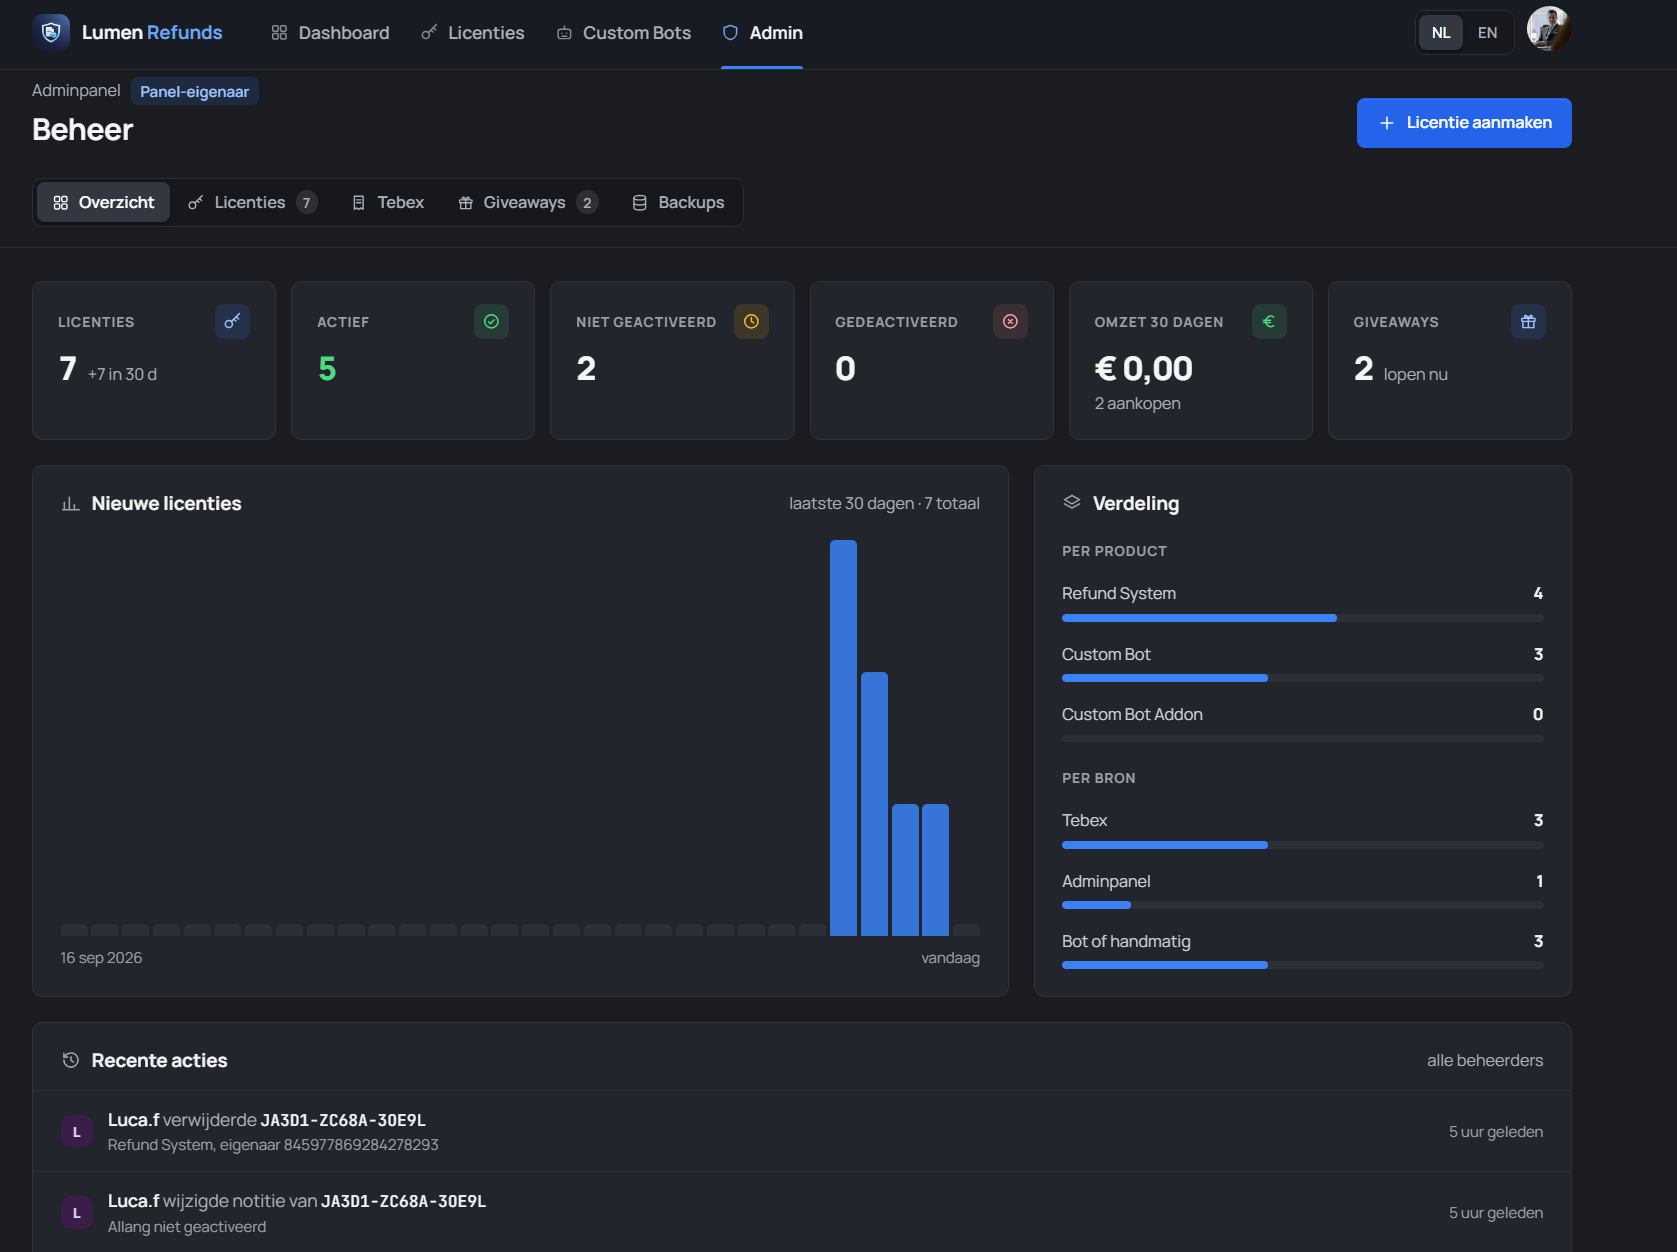
Task: Click the gift icon in Giveaways tab
Action: point(465,203)
